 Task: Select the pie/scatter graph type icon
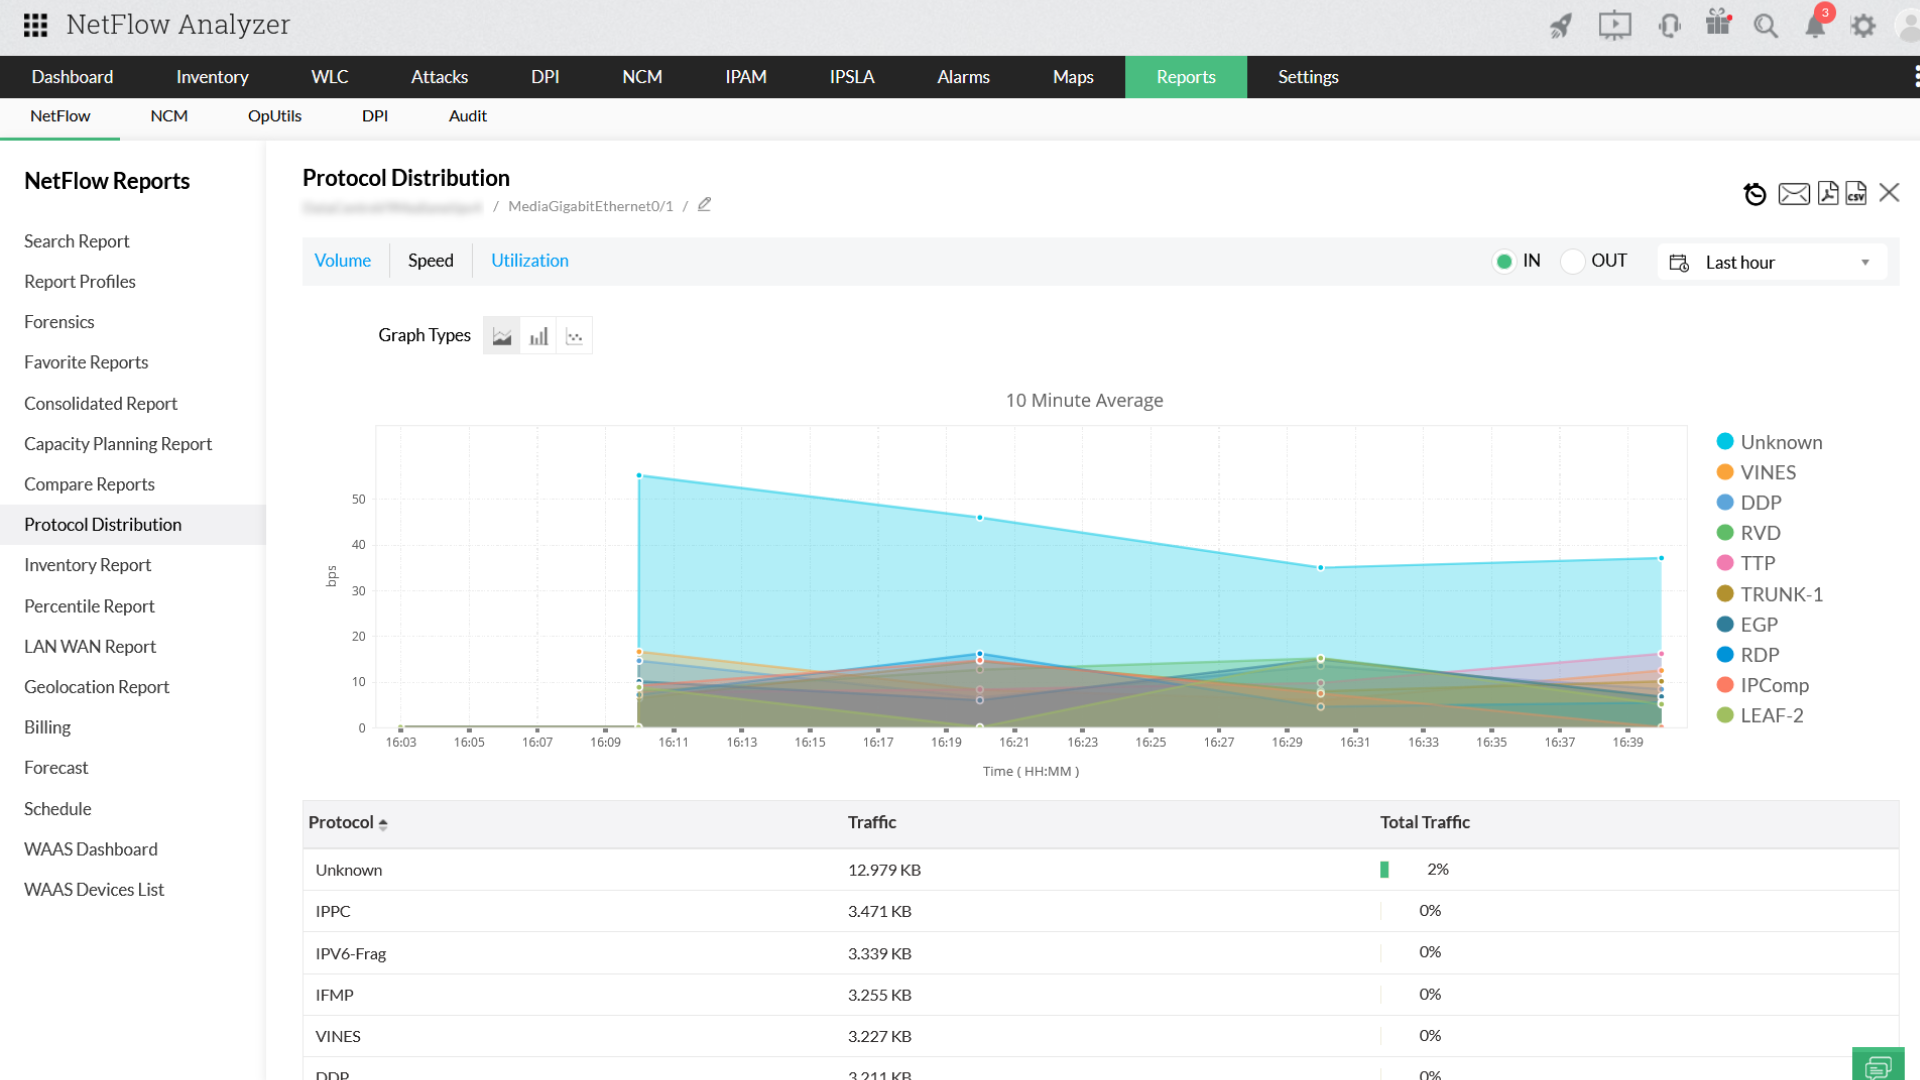(x=574, y=335)
